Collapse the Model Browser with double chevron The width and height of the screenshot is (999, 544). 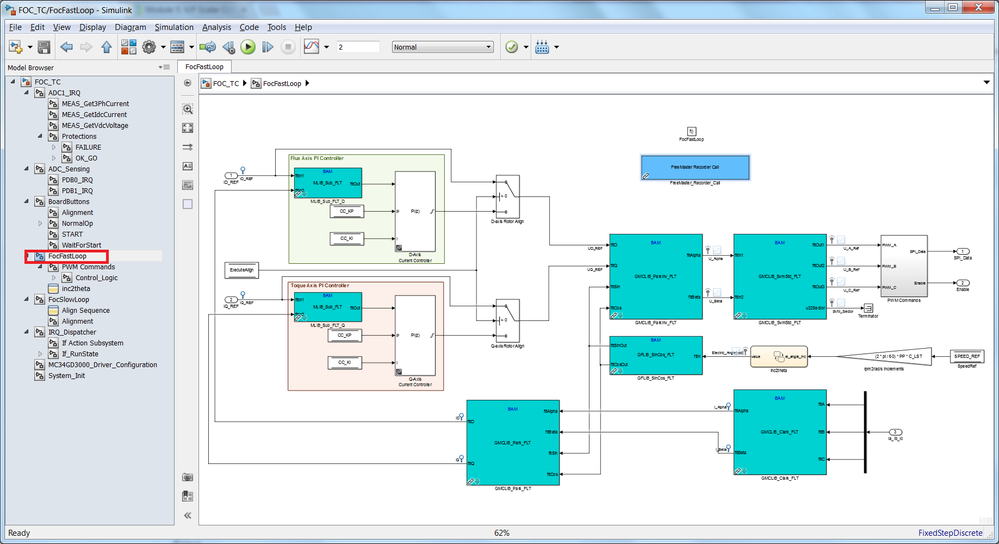(x=187, y=515)
